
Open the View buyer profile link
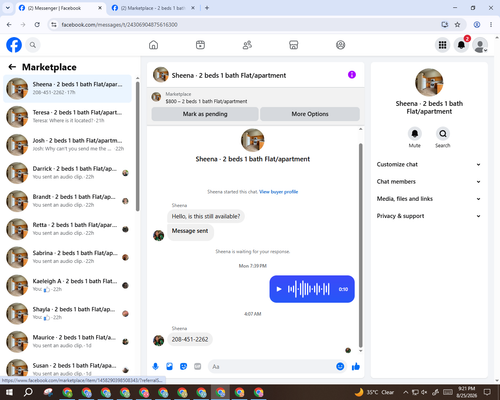[279, 192]
